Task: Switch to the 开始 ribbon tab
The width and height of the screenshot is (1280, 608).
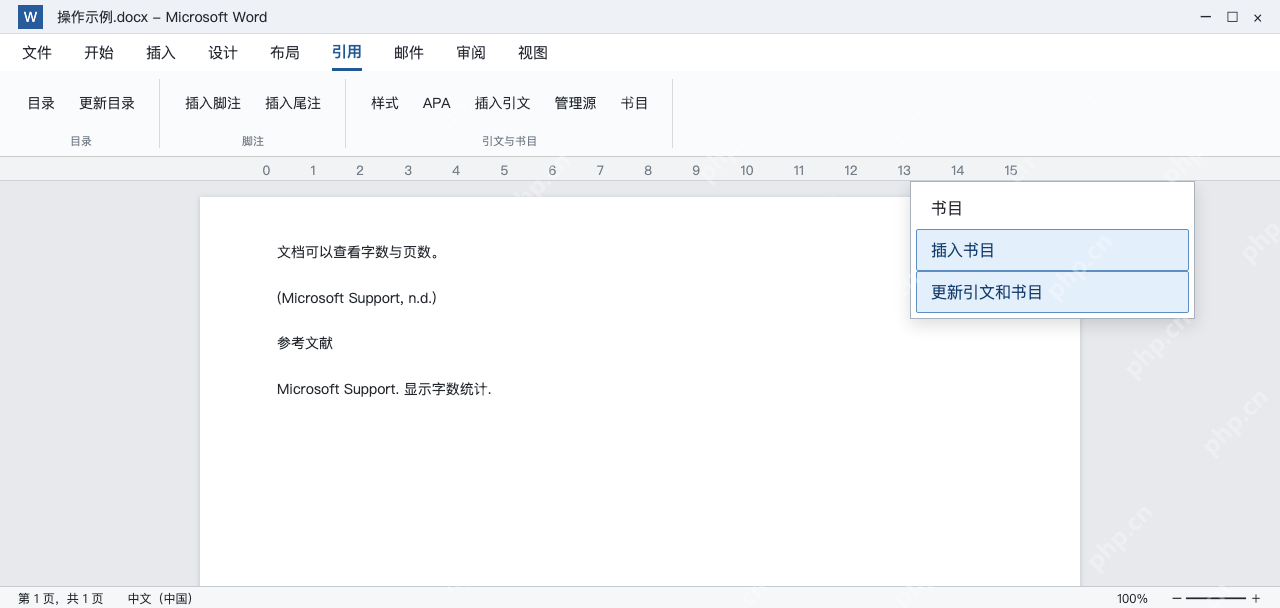Action: (99, 53)
